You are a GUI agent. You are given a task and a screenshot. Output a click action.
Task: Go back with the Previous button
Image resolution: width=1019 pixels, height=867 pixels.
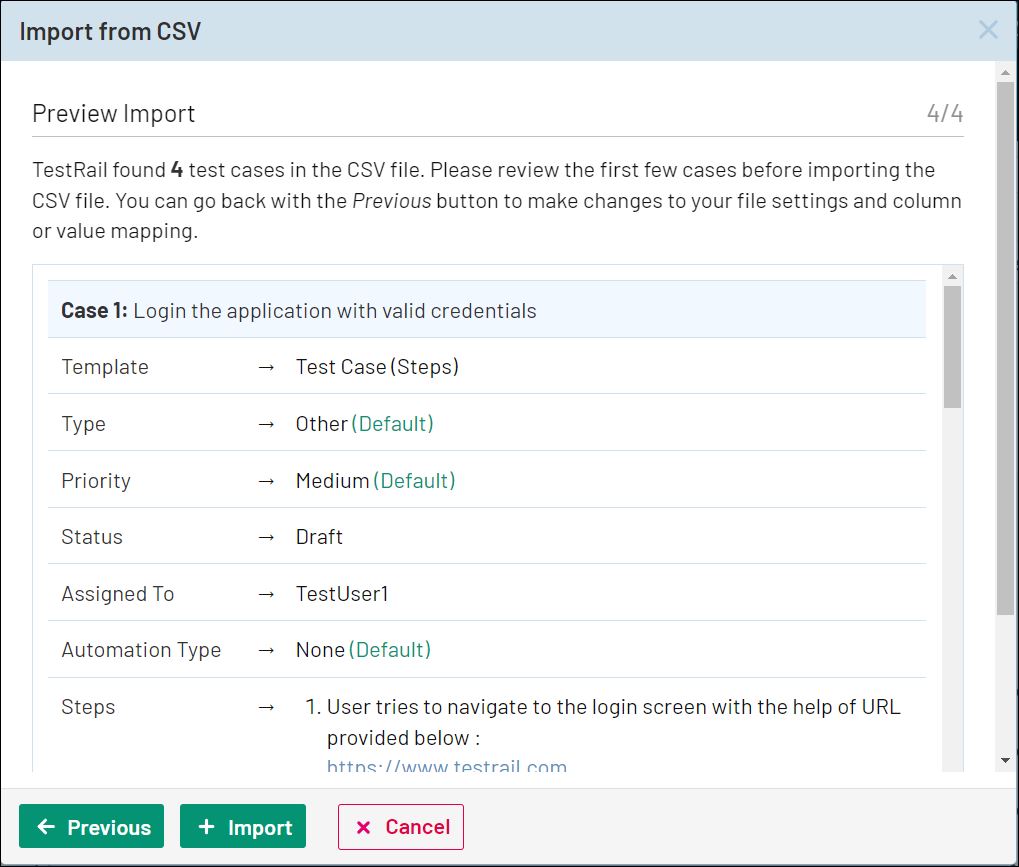[91, 827]
